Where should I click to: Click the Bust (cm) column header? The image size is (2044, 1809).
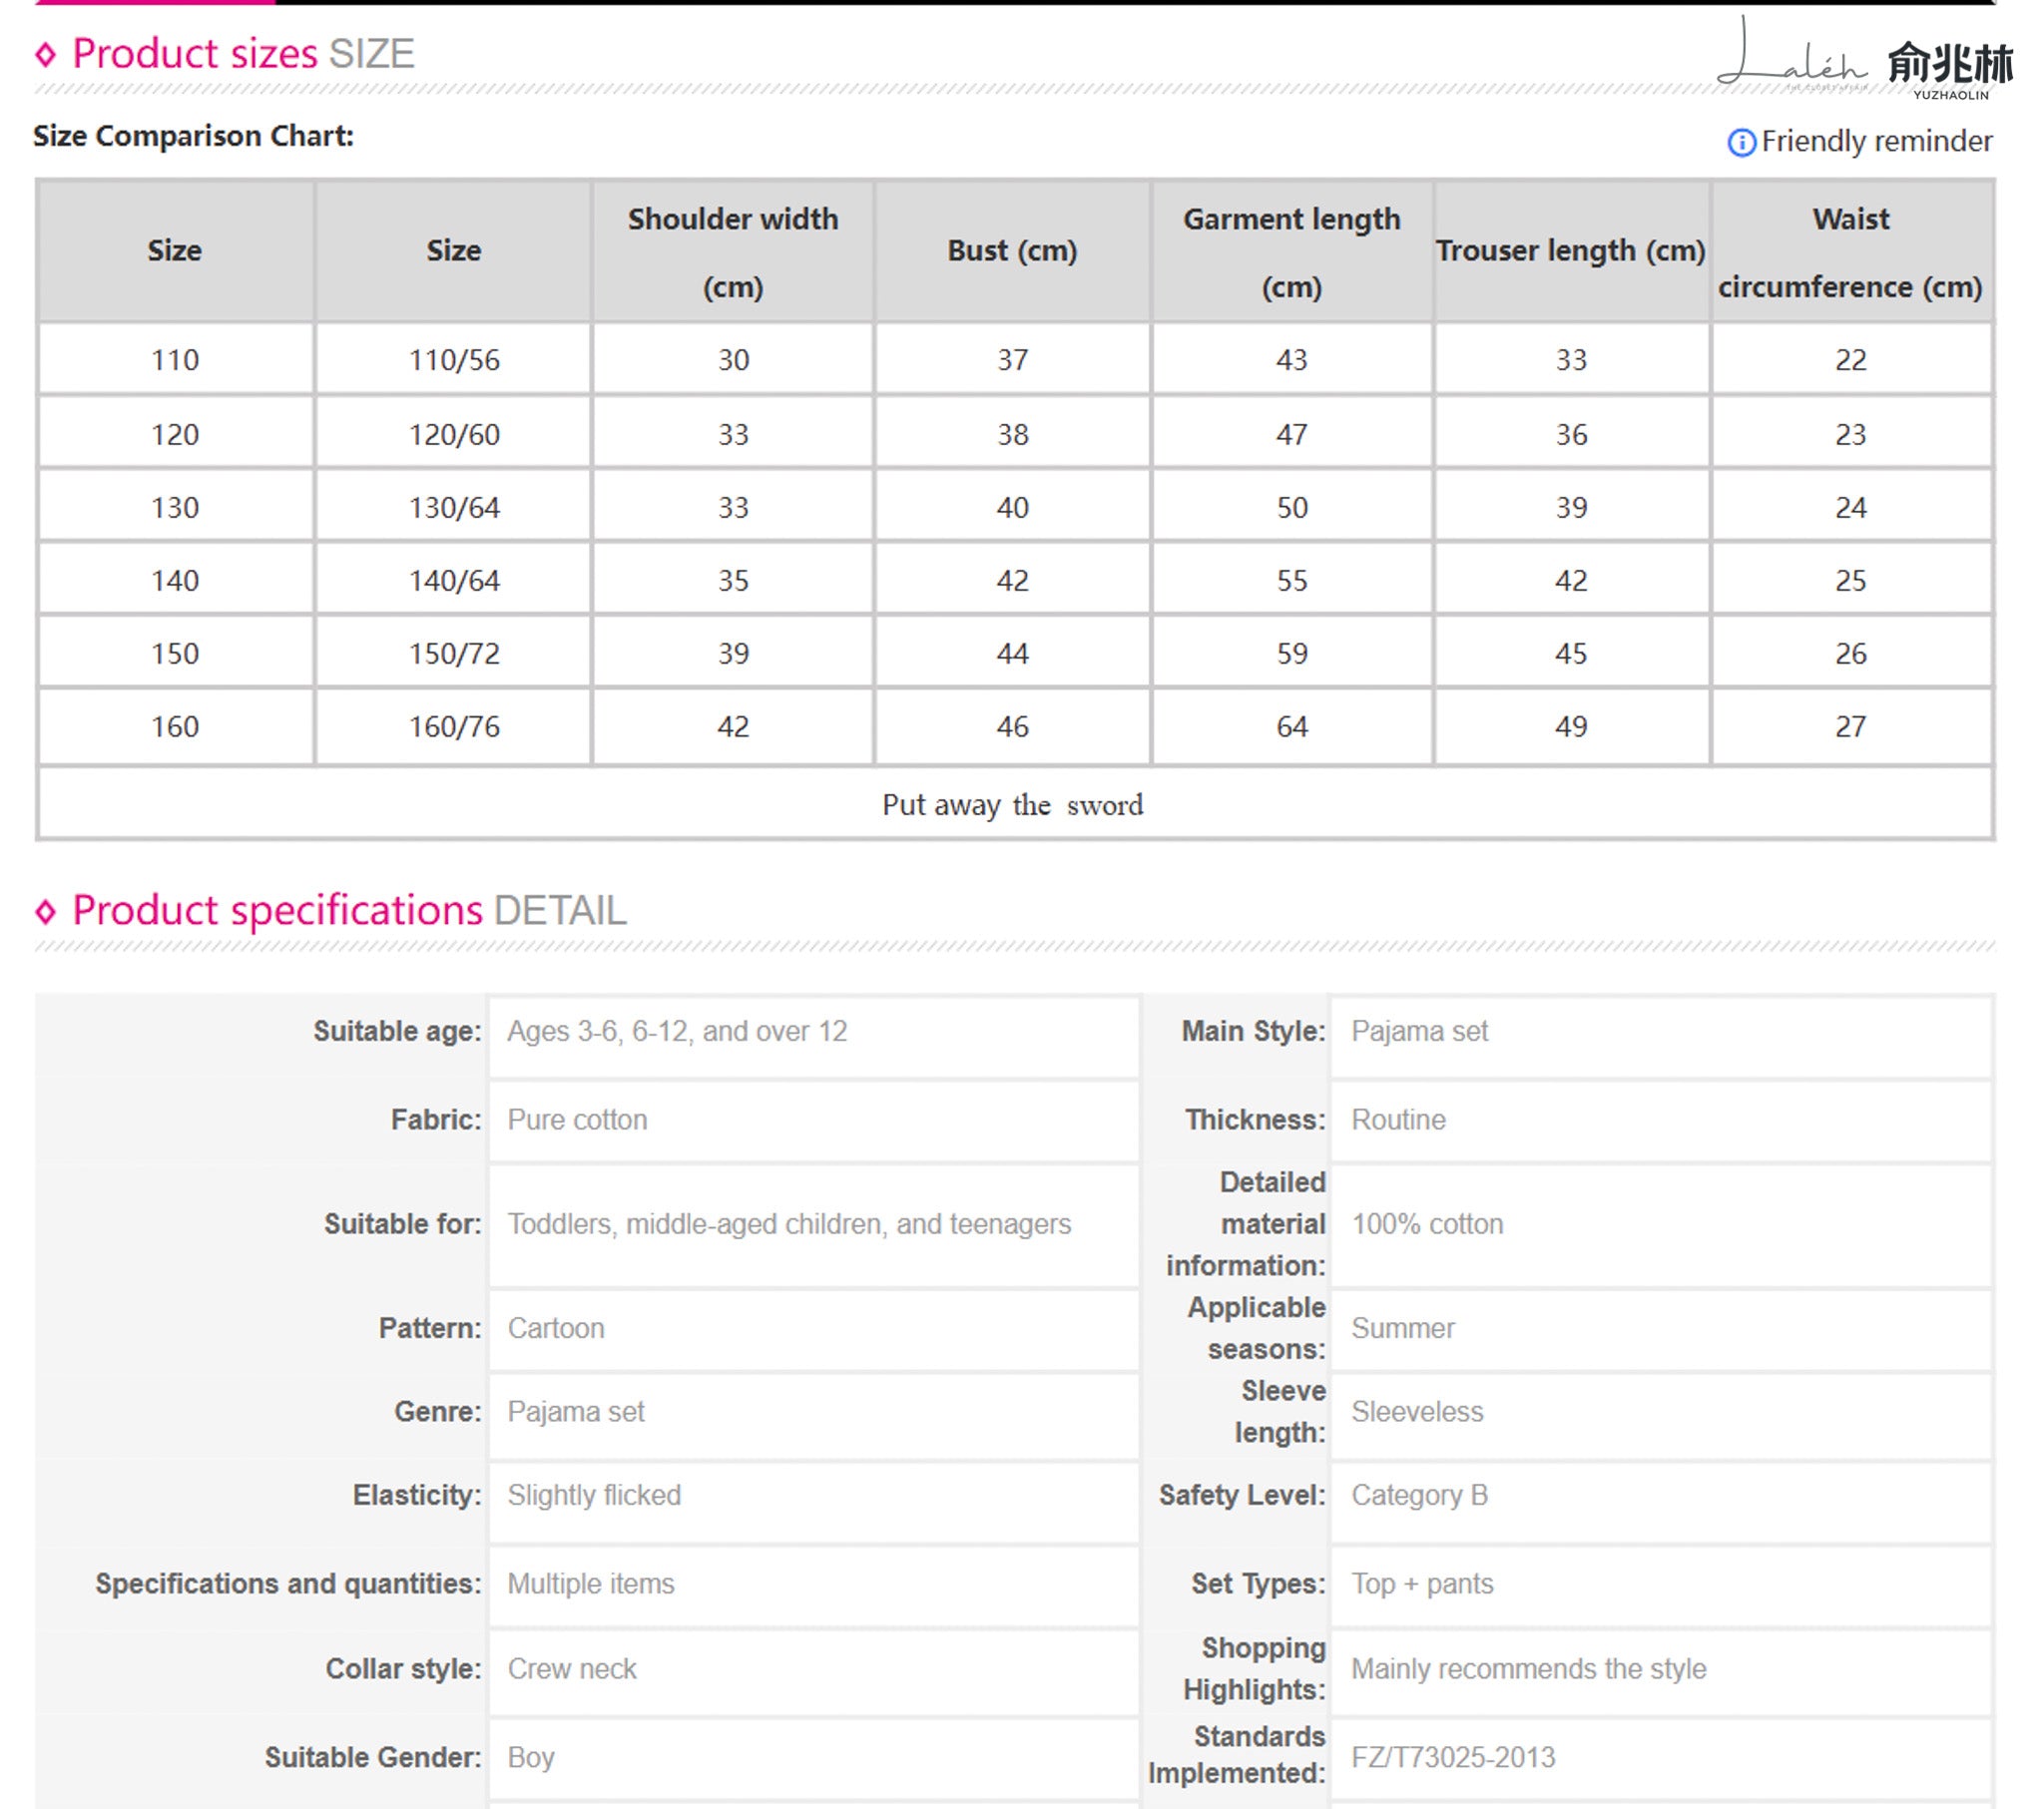[1012, 252]
